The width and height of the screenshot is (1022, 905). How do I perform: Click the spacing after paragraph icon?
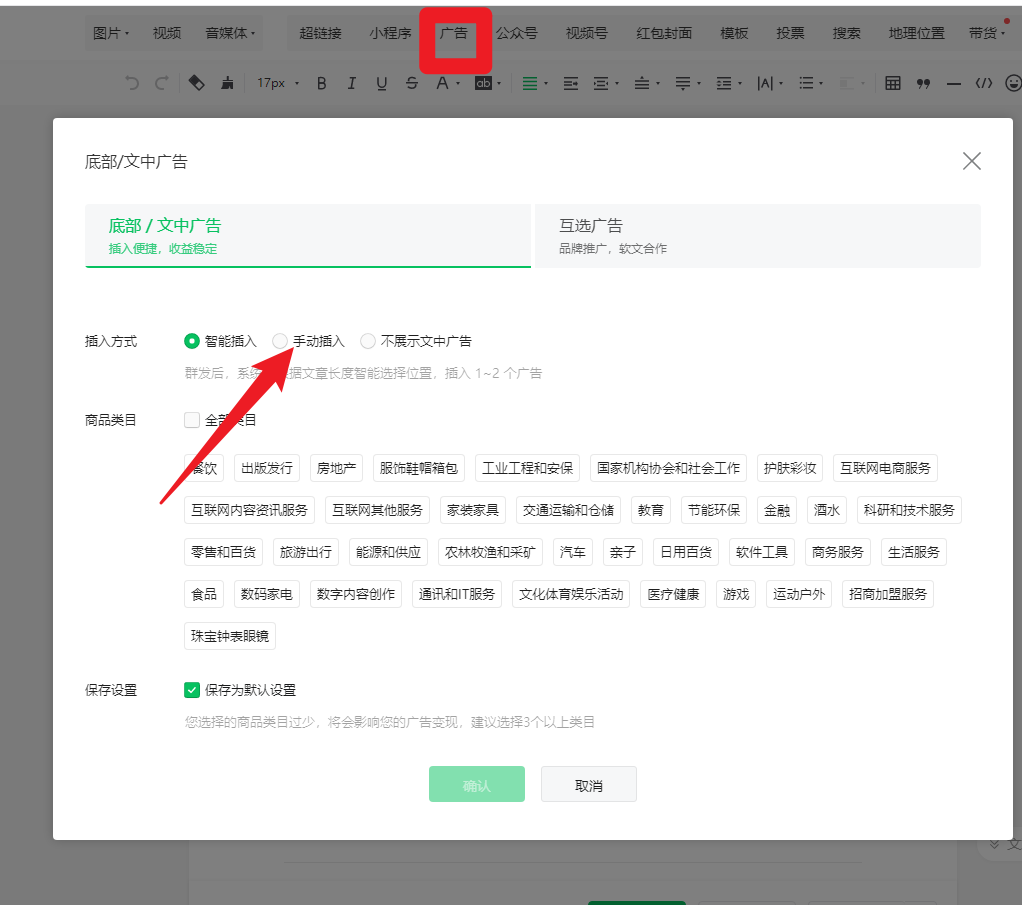click(x=682, y=83)
